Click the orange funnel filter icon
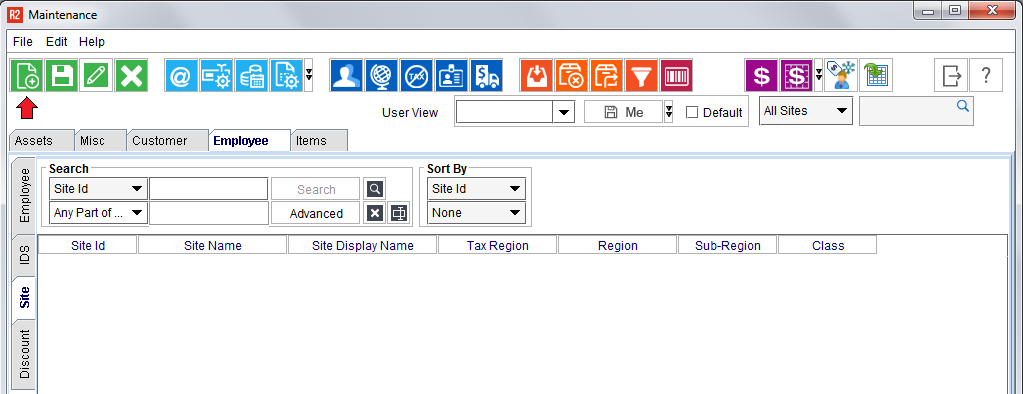Image resolution: width=1023 pixels, height=394 pixels. point(642,76)
